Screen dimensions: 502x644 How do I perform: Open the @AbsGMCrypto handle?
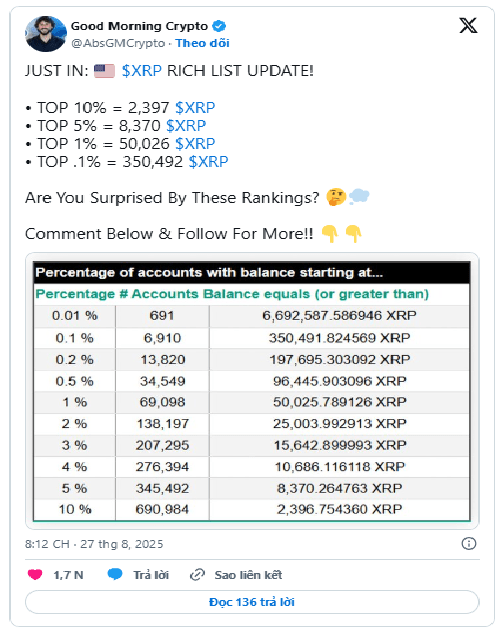click(118, 43)
